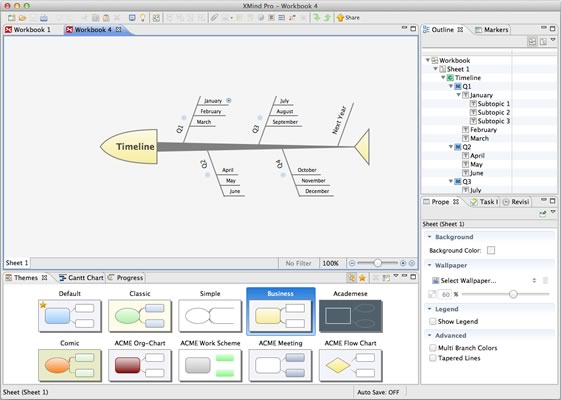Screen dimensions: 561x400
Task: Click the lightbulb Brainstorming toolbar icon
Action: (143, 18)
